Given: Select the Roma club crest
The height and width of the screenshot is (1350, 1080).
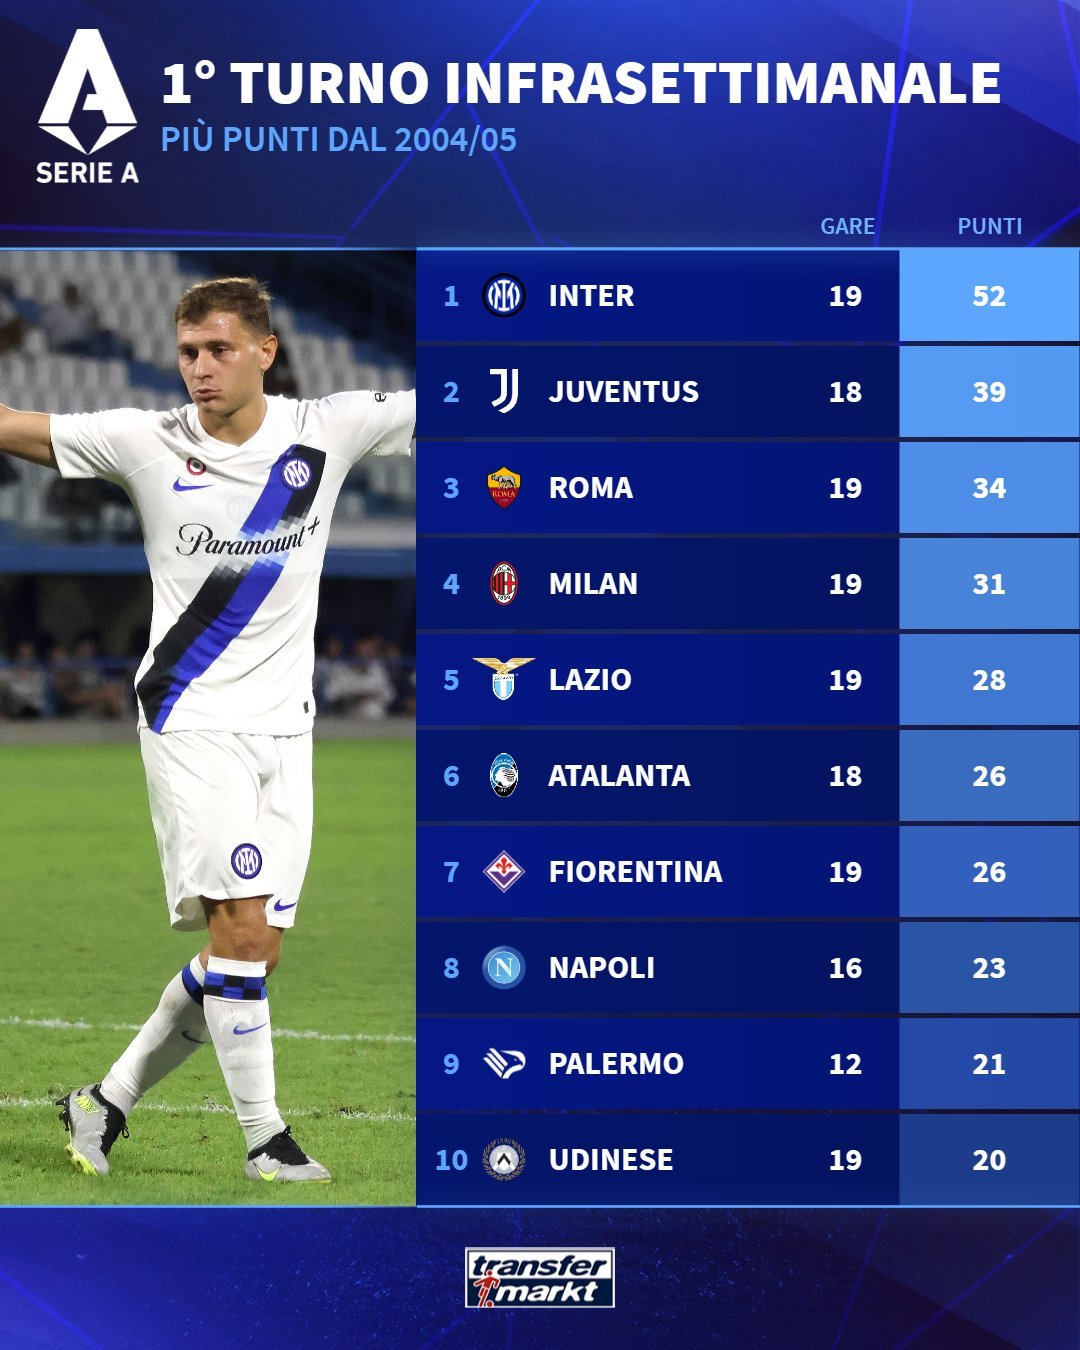Looking at the screenshot, I should pyautogui.click(x=504, y=488).
